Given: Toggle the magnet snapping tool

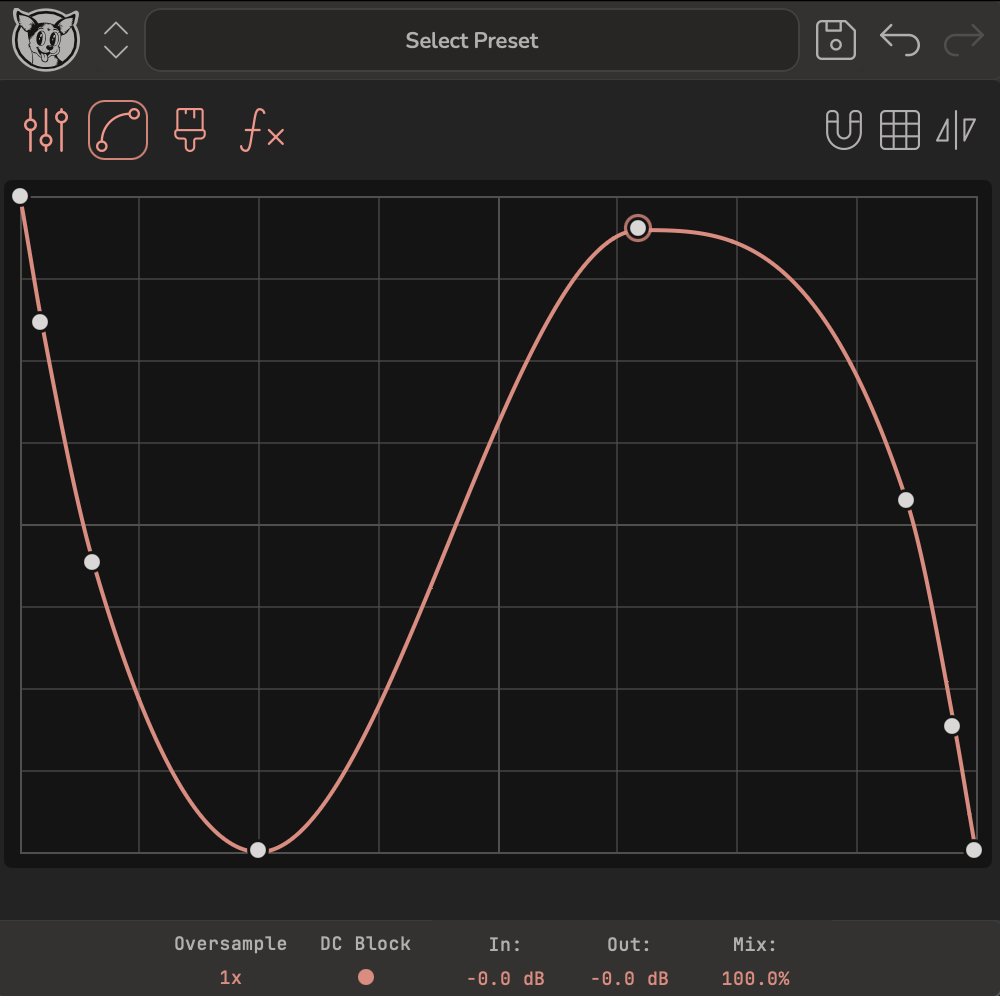Looking at the screenshot, I should pyautogui.click(x=843, y=129).
